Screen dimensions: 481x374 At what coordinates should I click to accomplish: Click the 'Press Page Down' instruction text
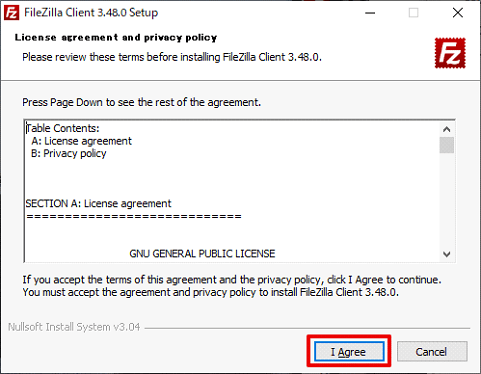coord(141,102)
